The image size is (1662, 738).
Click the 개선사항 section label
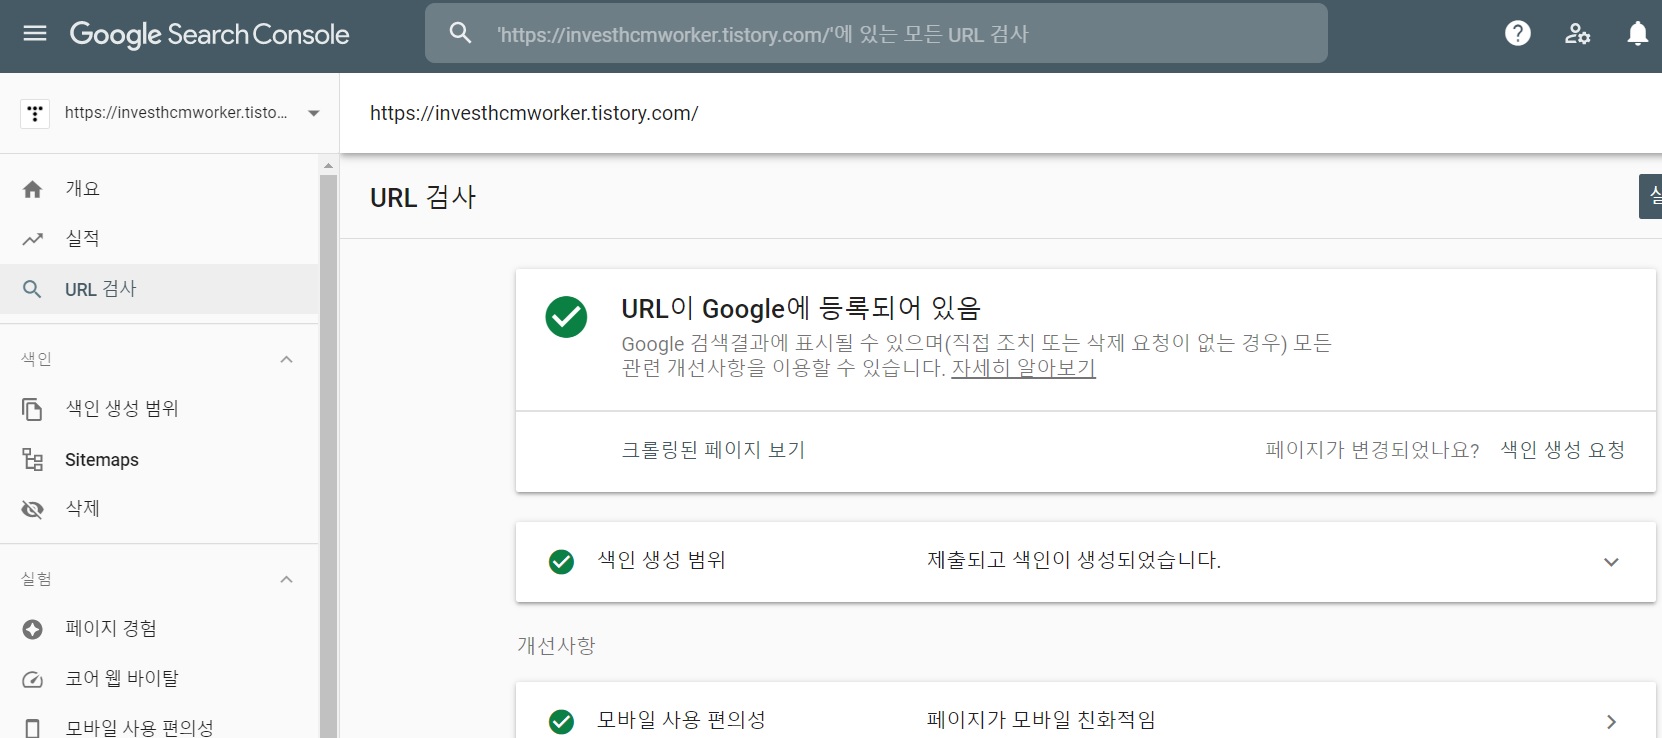(x=556, y=646)
